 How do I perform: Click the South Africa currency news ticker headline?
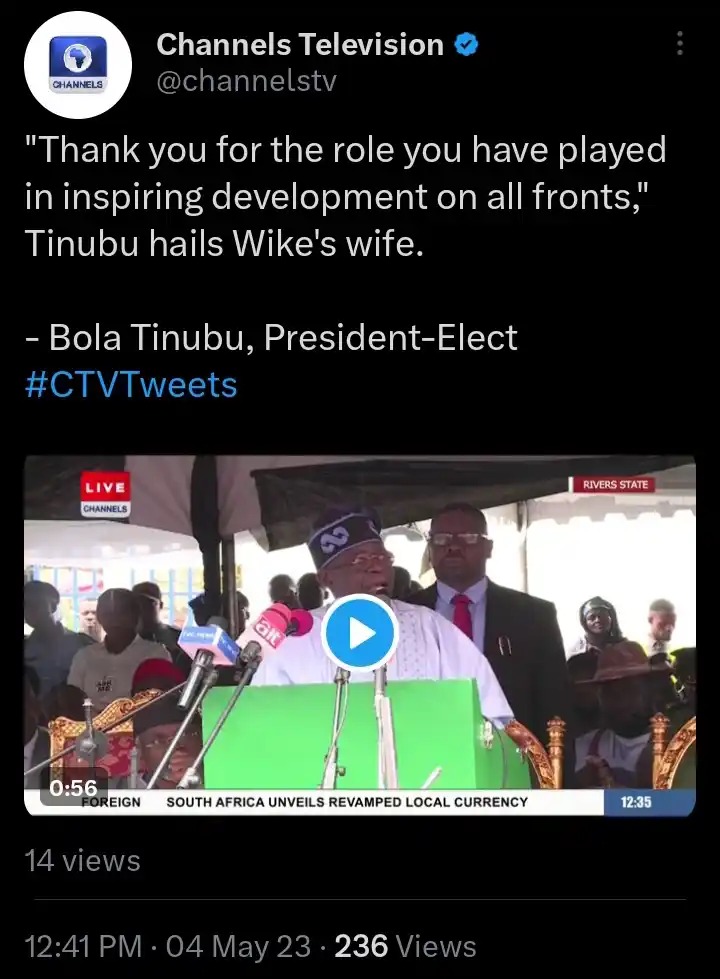pos(347,802)
